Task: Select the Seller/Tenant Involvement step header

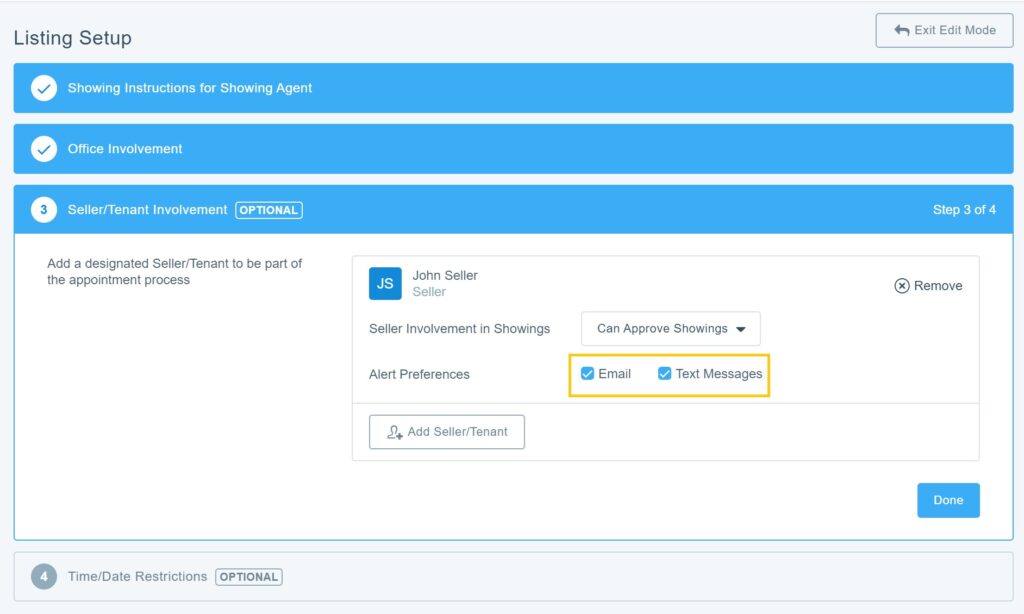Action: (x=148, y=210)
